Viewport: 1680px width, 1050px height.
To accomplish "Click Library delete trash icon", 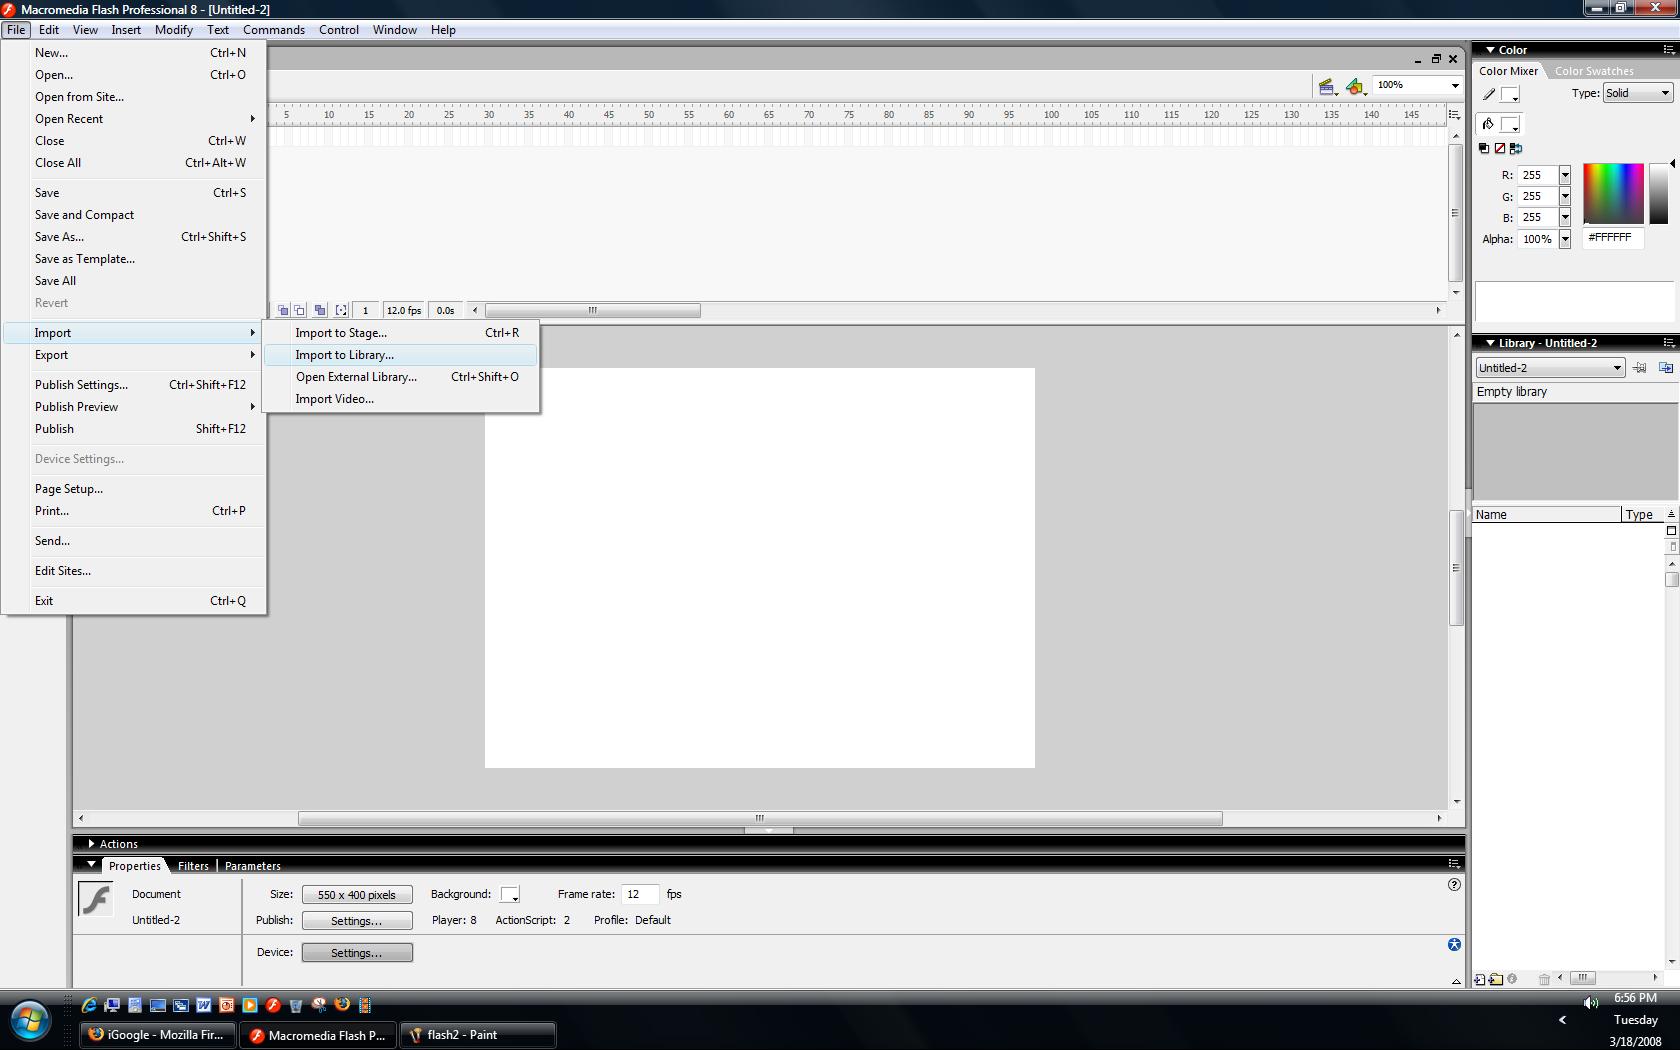I will tap(1544, 979).
